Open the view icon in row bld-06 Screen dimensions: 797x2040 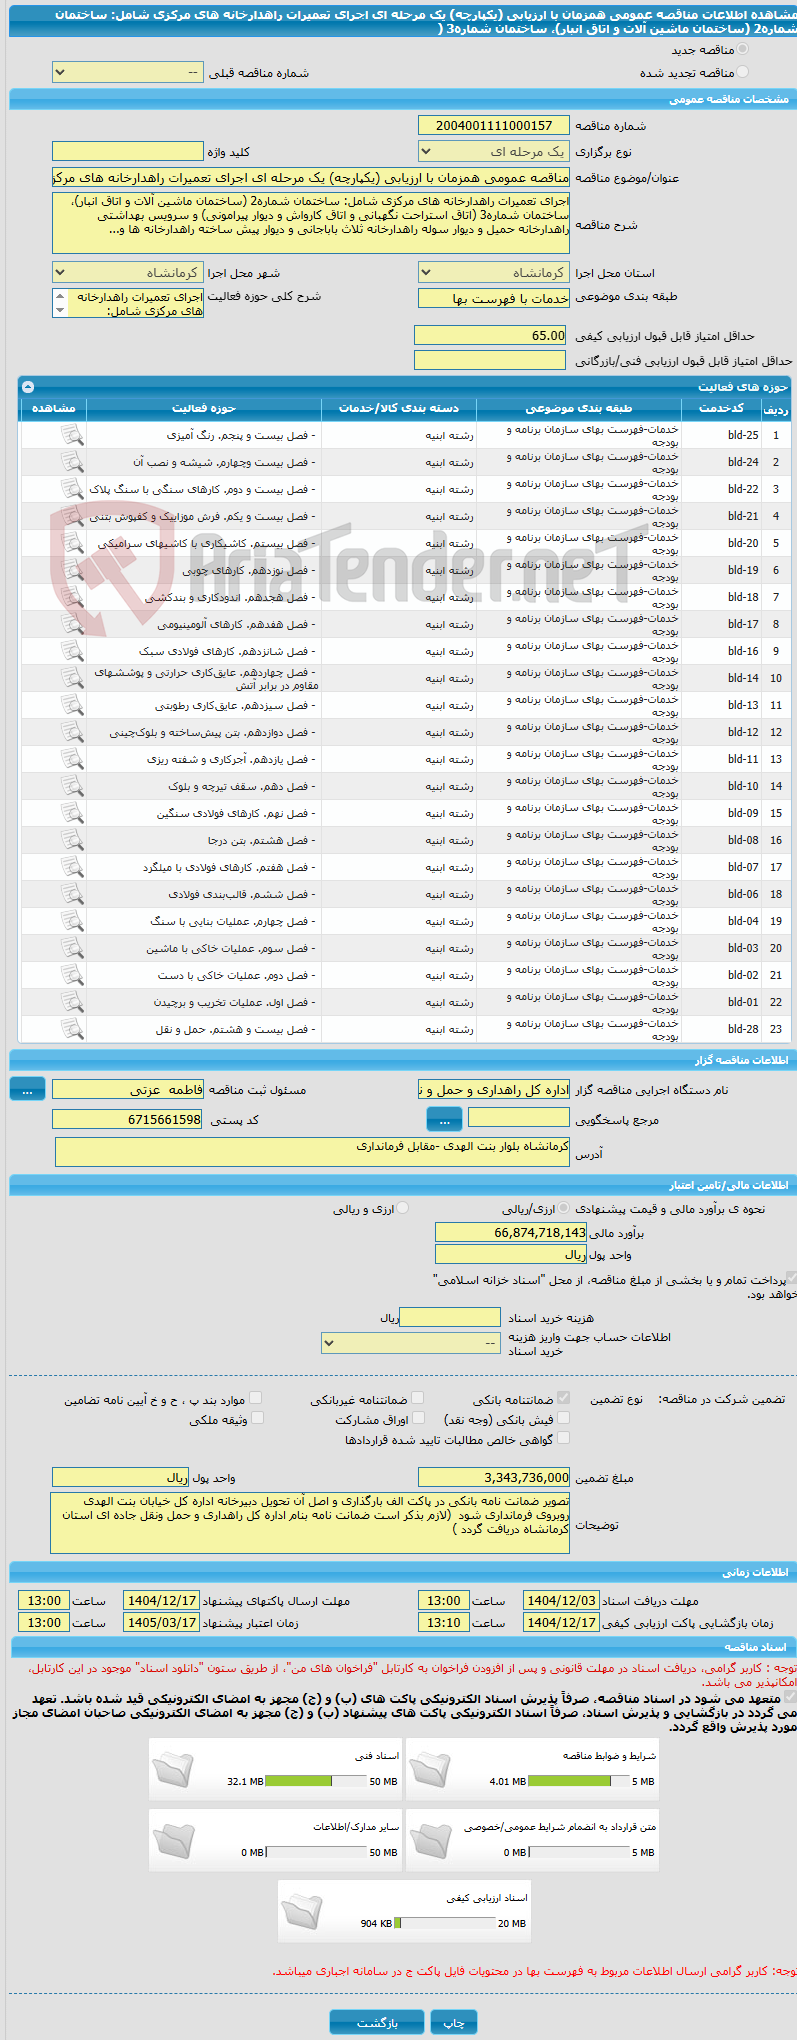(71, 894)
